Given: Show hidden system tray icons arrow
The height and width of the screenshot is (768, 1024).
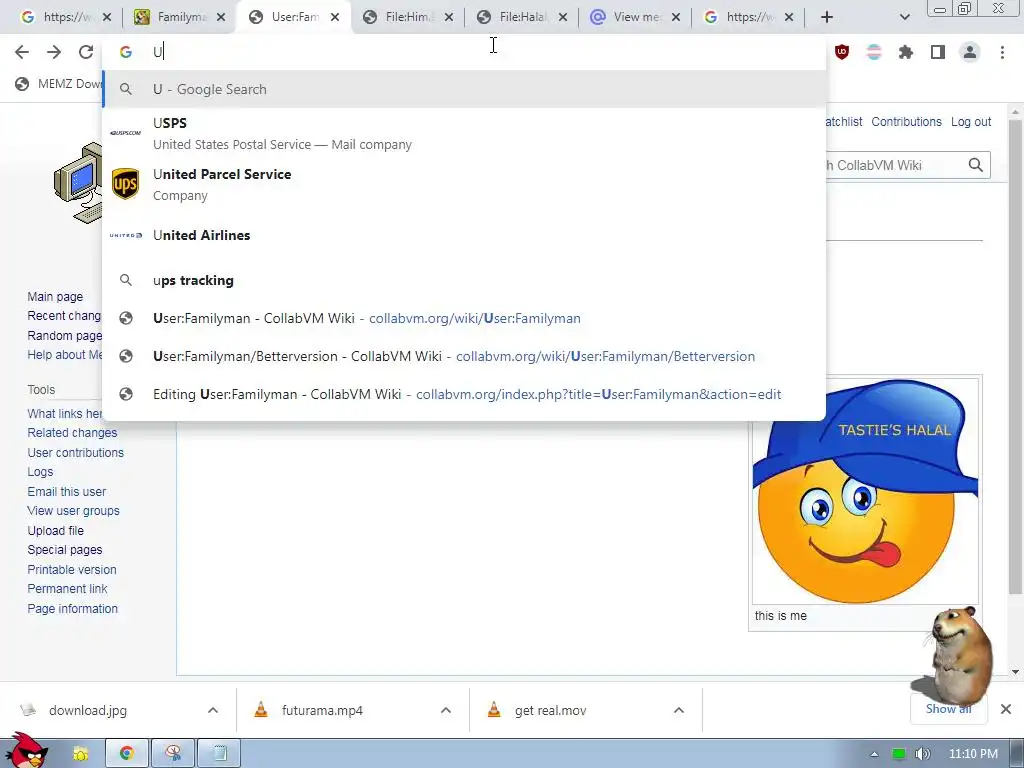Looking at the screenshot, I should pos(874,754).
